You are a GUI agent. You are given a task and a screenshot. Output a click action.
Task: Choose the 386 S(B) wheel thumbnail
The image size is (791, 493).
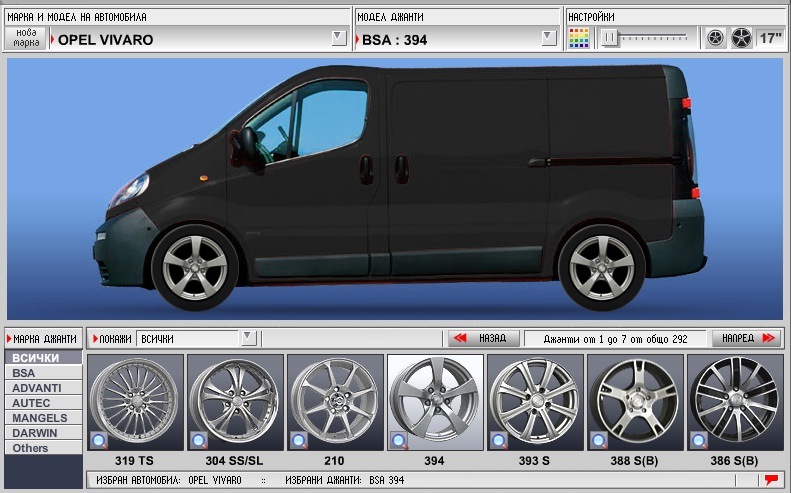[x=735, y=402]
